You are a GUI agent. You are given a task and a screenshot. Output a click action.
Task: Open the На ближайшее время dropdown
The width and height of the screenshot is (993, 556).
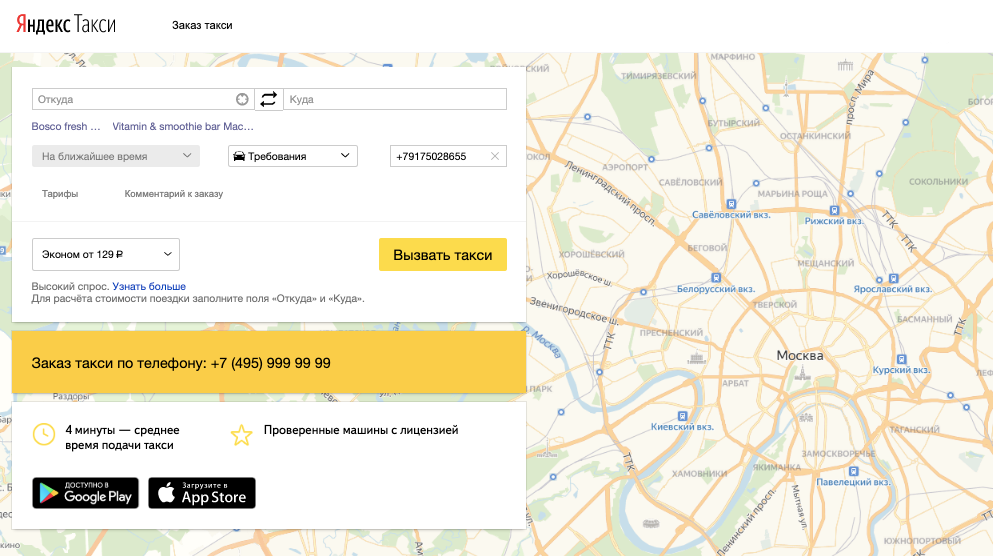tap(116, 156)
